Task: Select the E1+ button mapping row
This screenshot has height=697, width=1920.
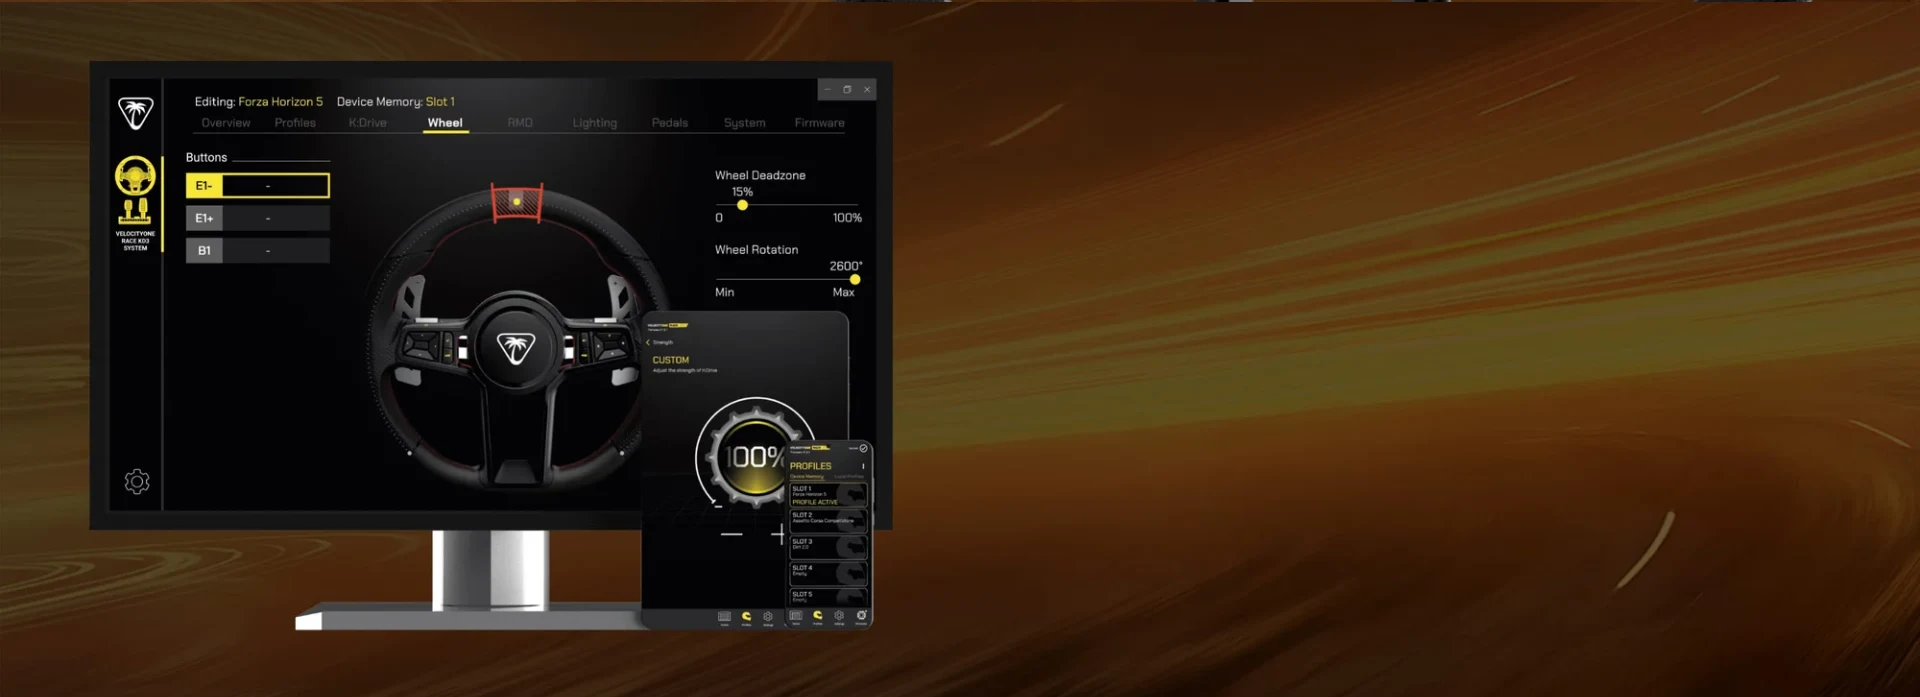Action: (x=257, y=218)
